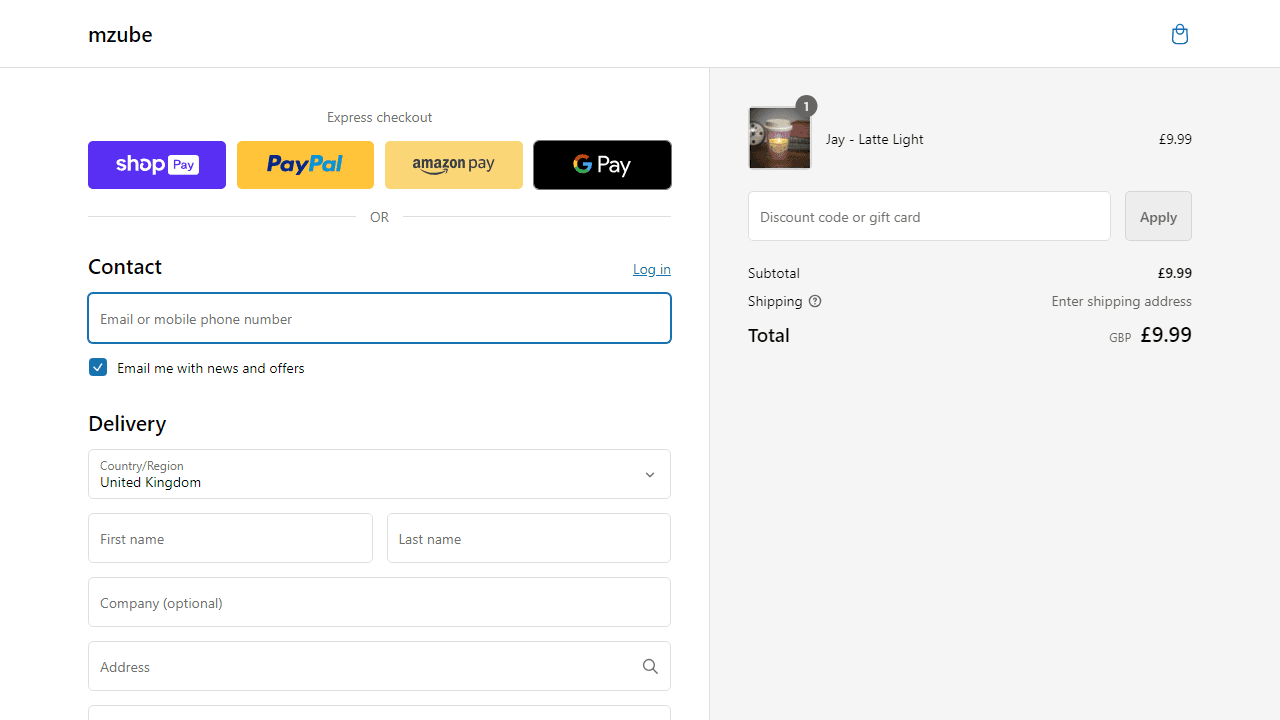This screenshot has width=1280, height=720.
Task: Click the Jay - Latte Light product thumbnail
Action: coord(780,138)
